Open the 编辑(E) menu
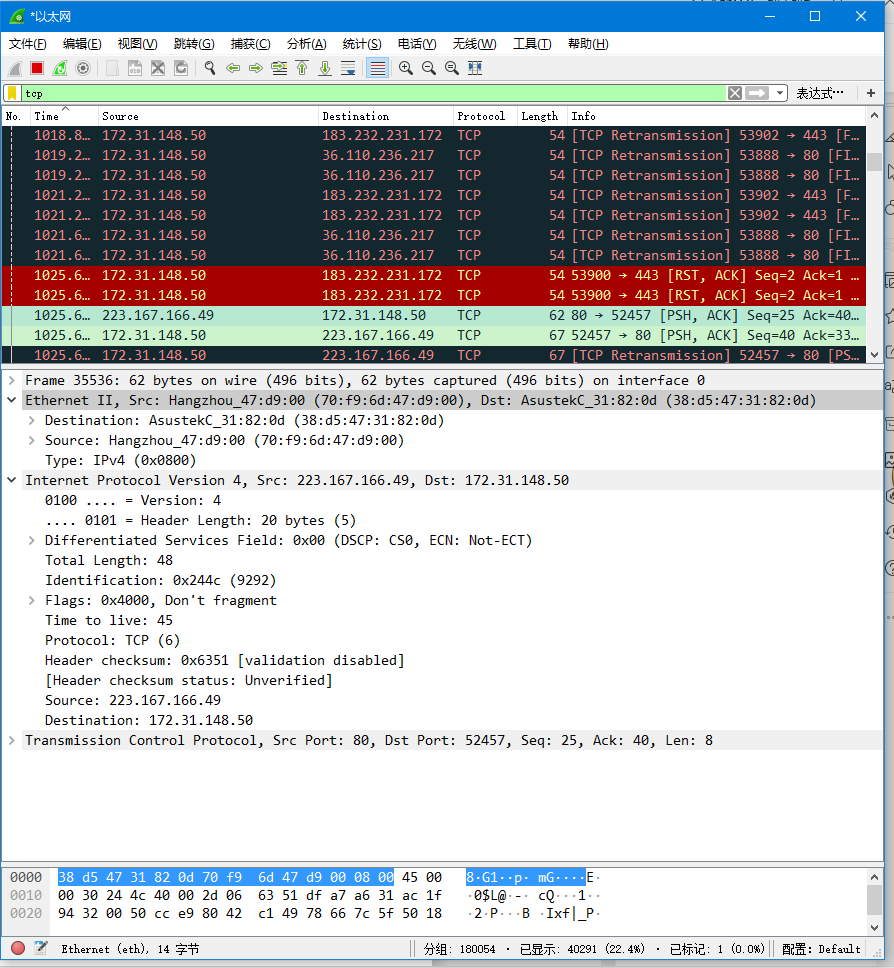Image resolution: width=894 pixels, height=968 pixels. tap(81, 44)
